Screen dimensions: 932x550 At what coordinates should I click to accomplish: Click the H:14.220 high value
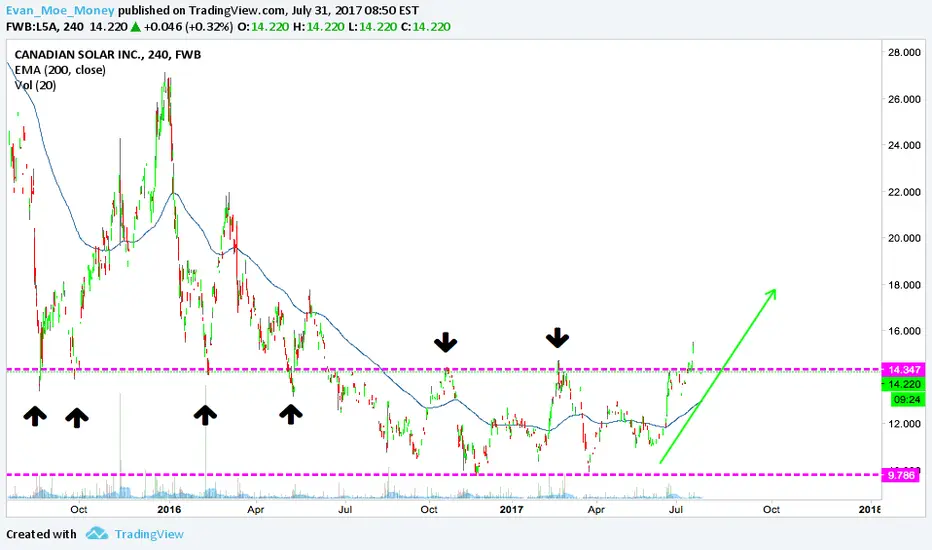319,27
